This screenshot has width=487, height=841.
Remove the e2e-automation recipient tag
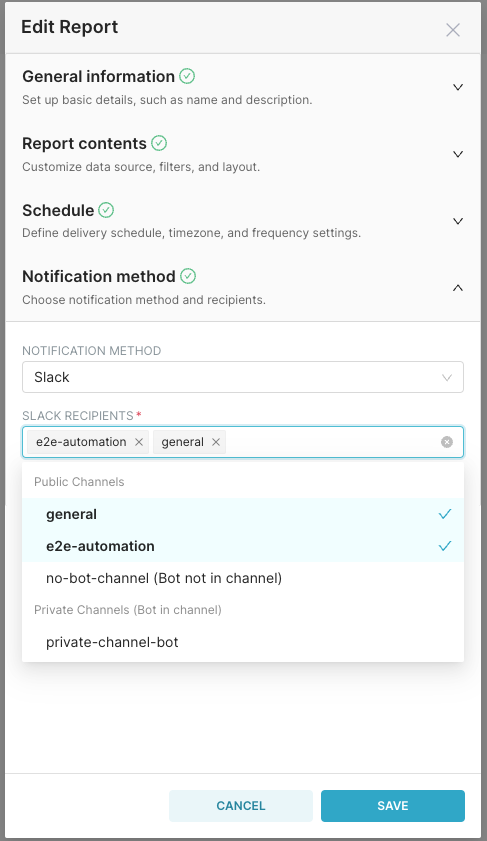click(139, 442)
